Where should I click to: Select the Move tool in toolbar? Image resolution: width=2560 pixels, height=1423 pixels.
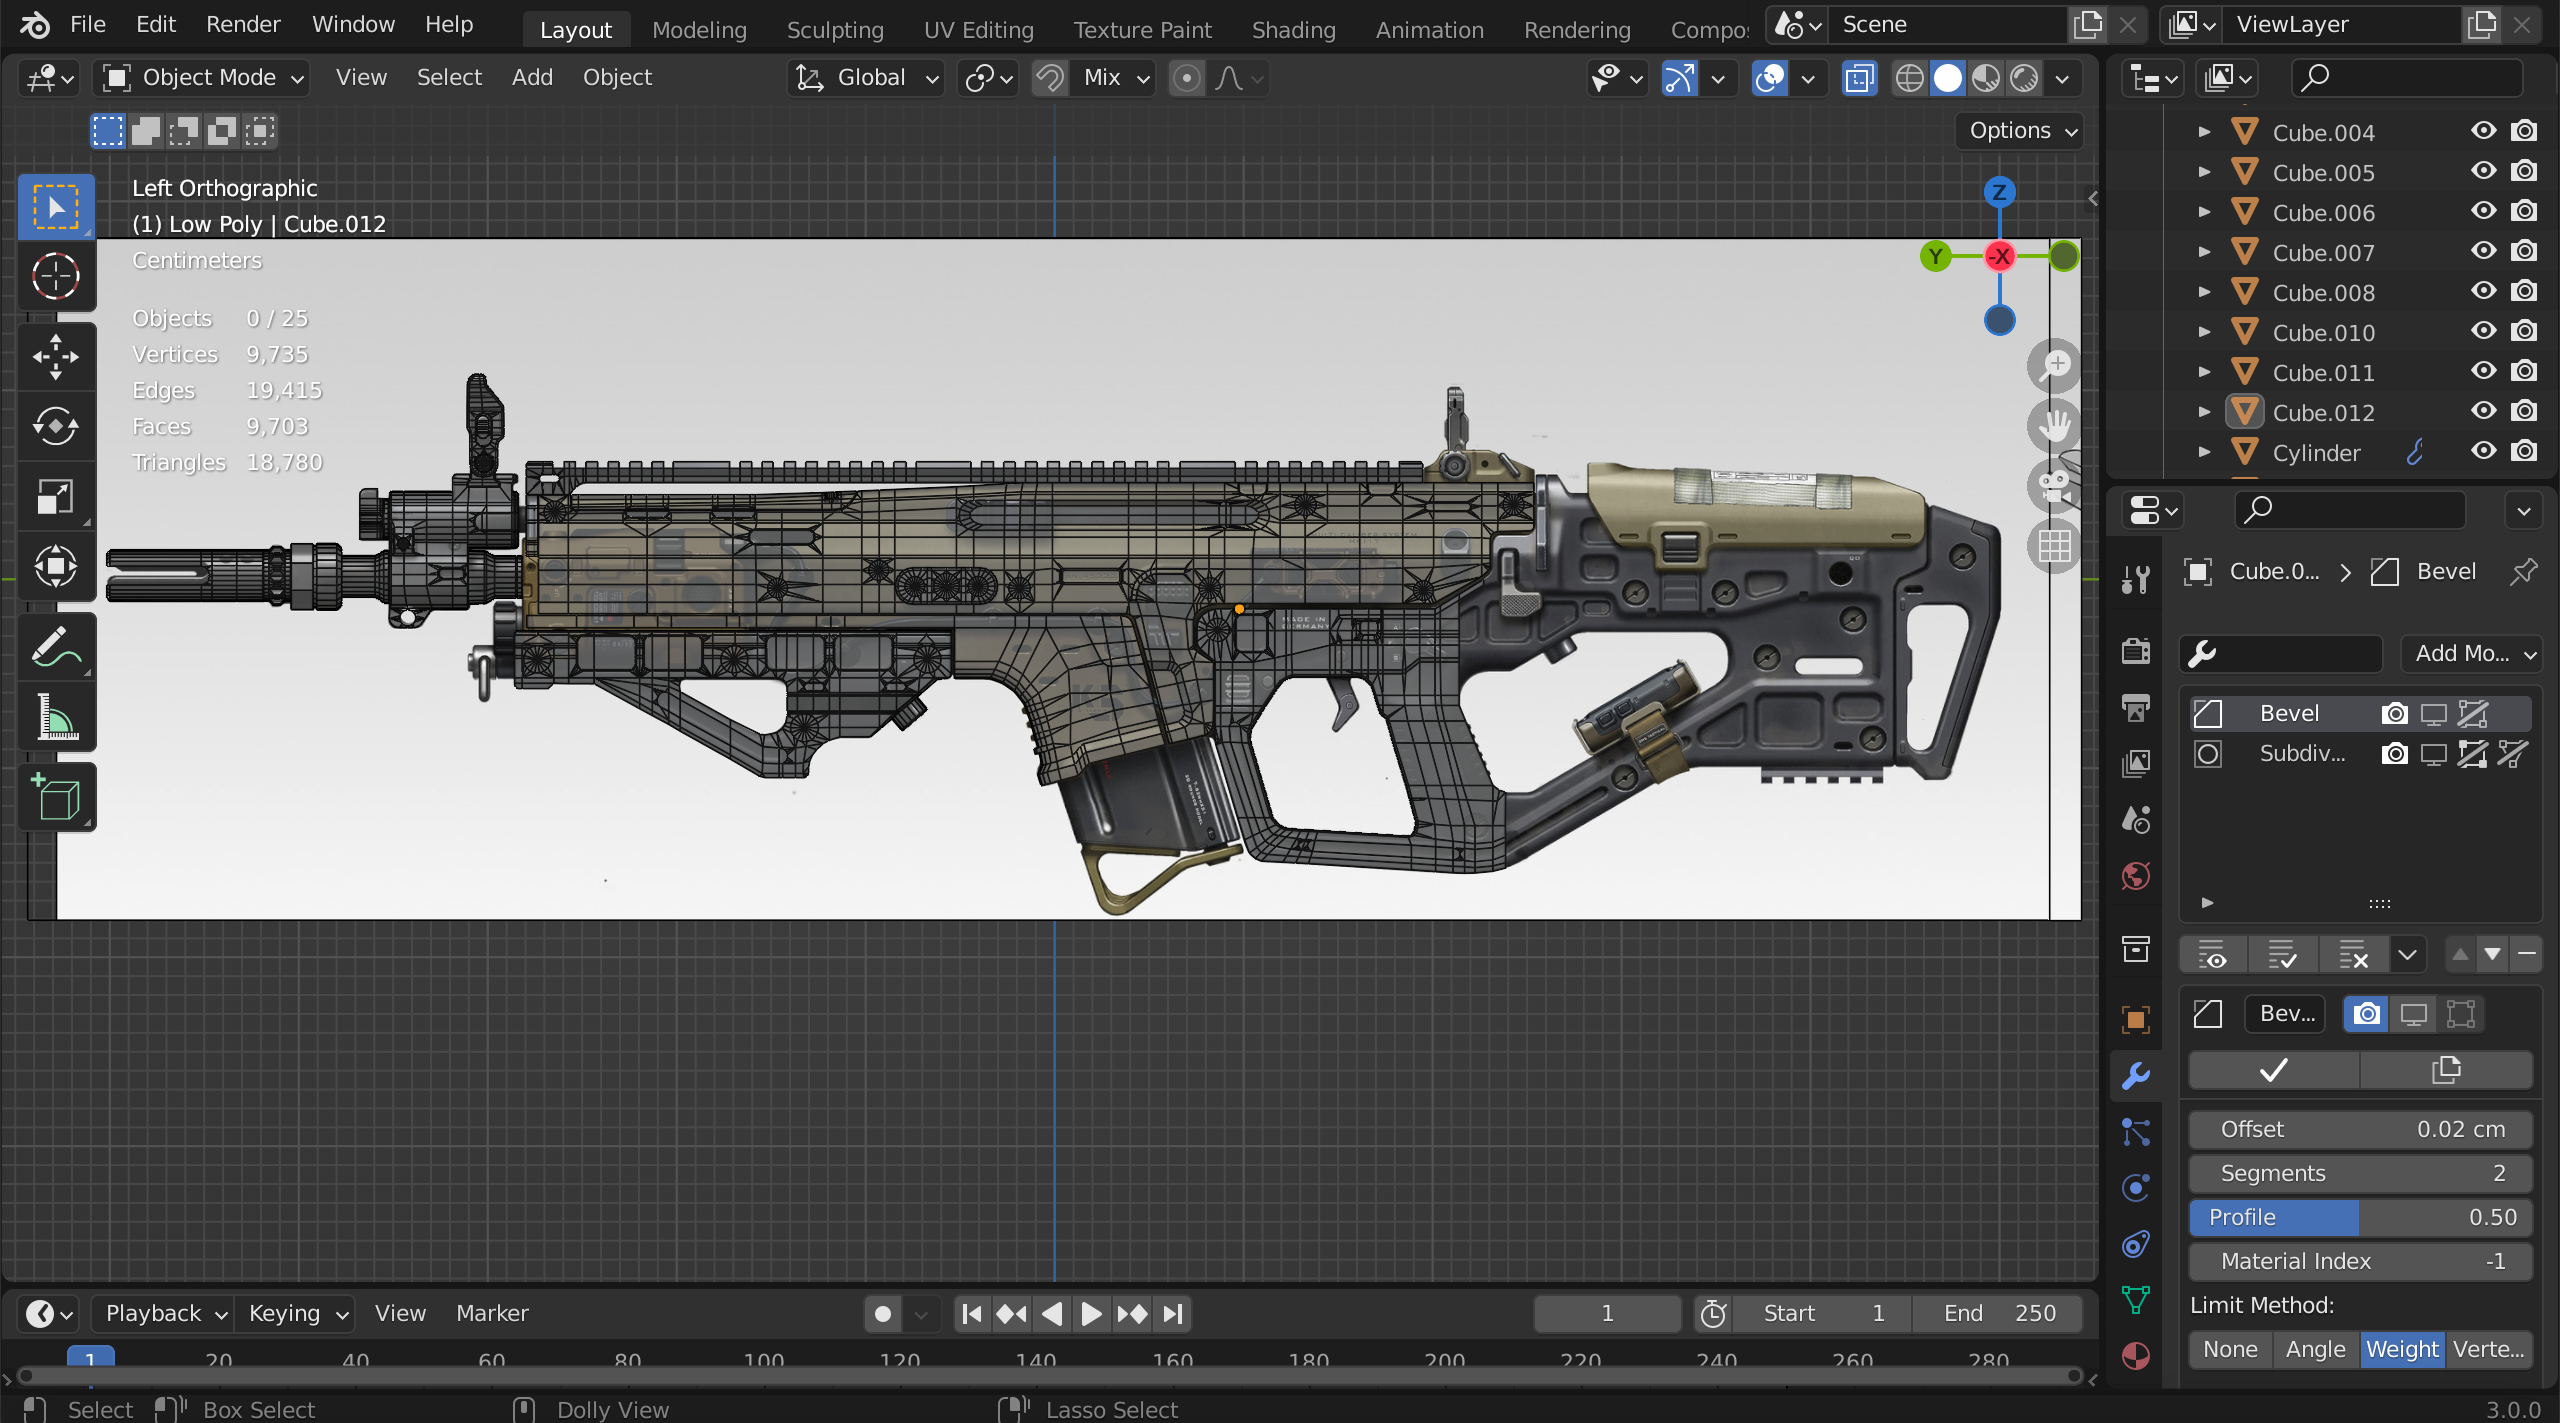(x=56, y=357)
